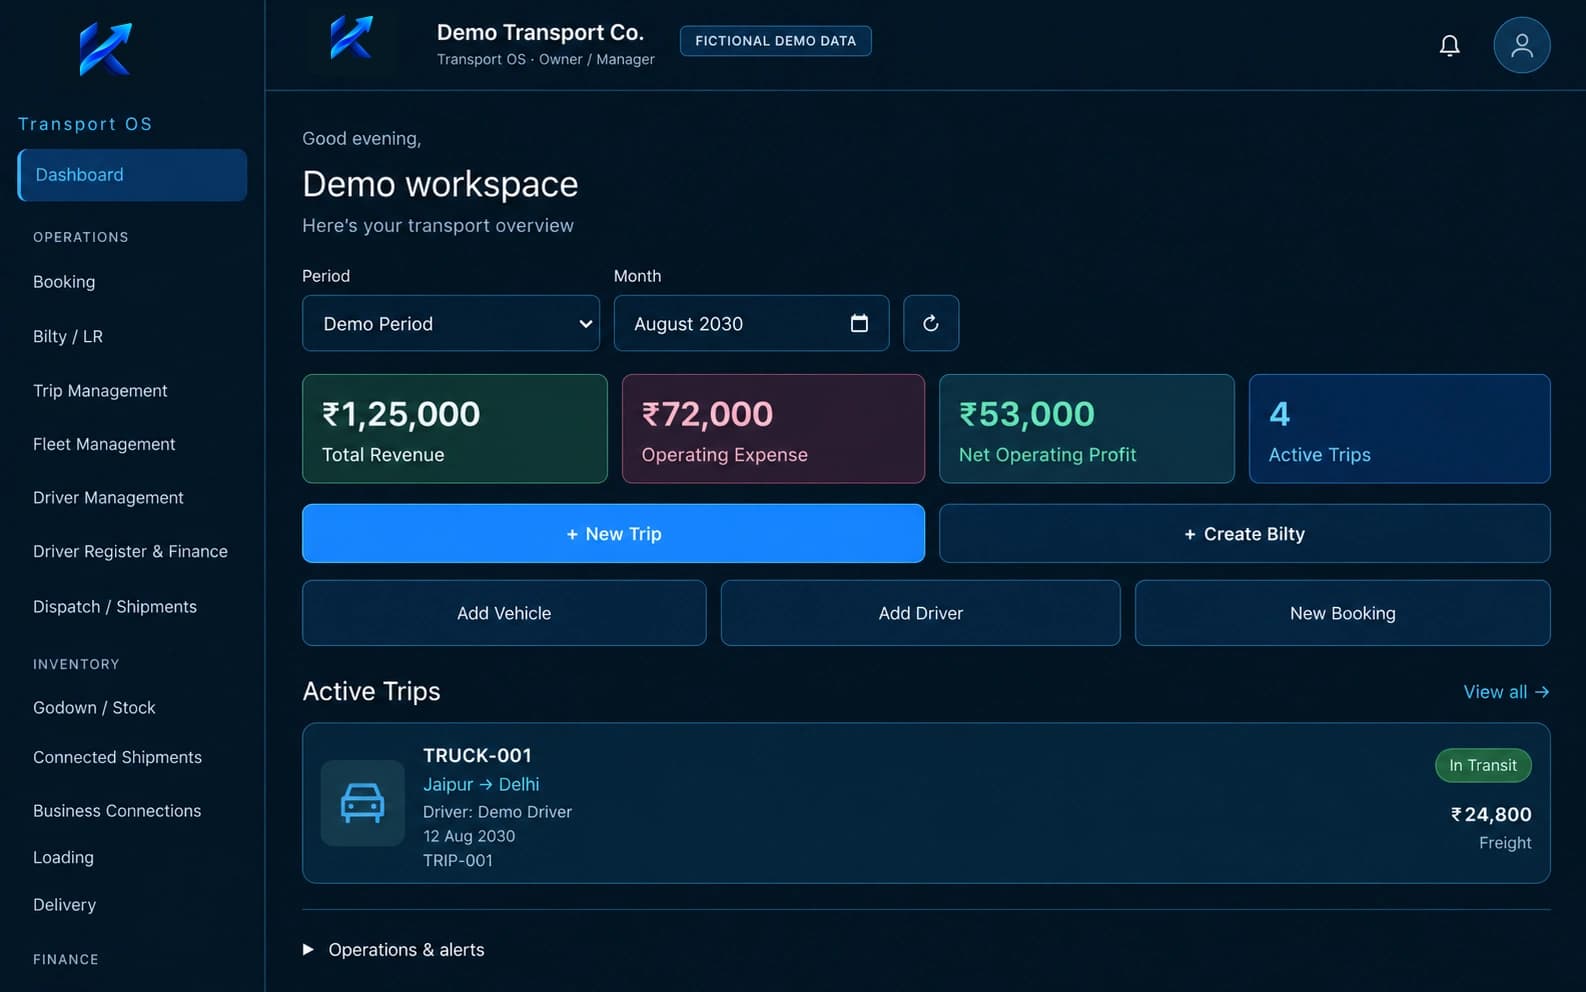
Task: Expand Operations & alerts section
Action: 394,950
